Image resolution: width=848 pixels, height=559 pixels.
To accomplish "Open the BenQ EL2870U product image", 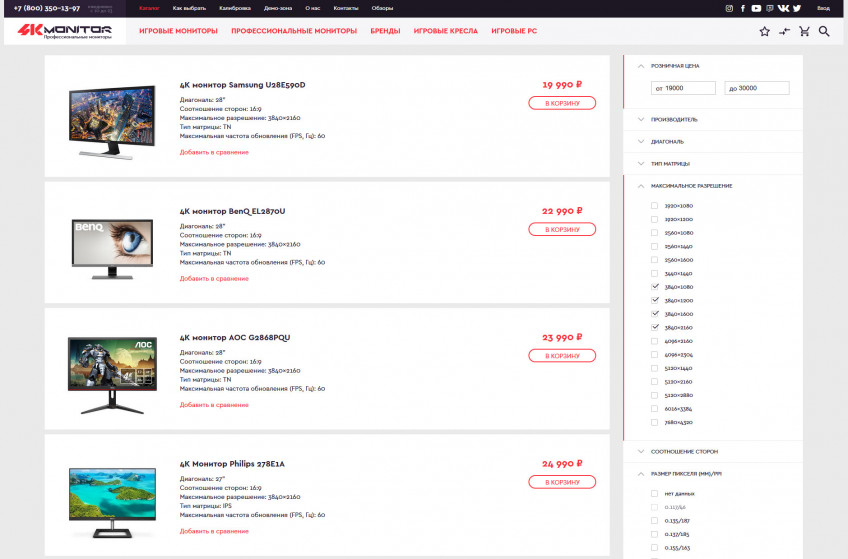I will point(112,249).
